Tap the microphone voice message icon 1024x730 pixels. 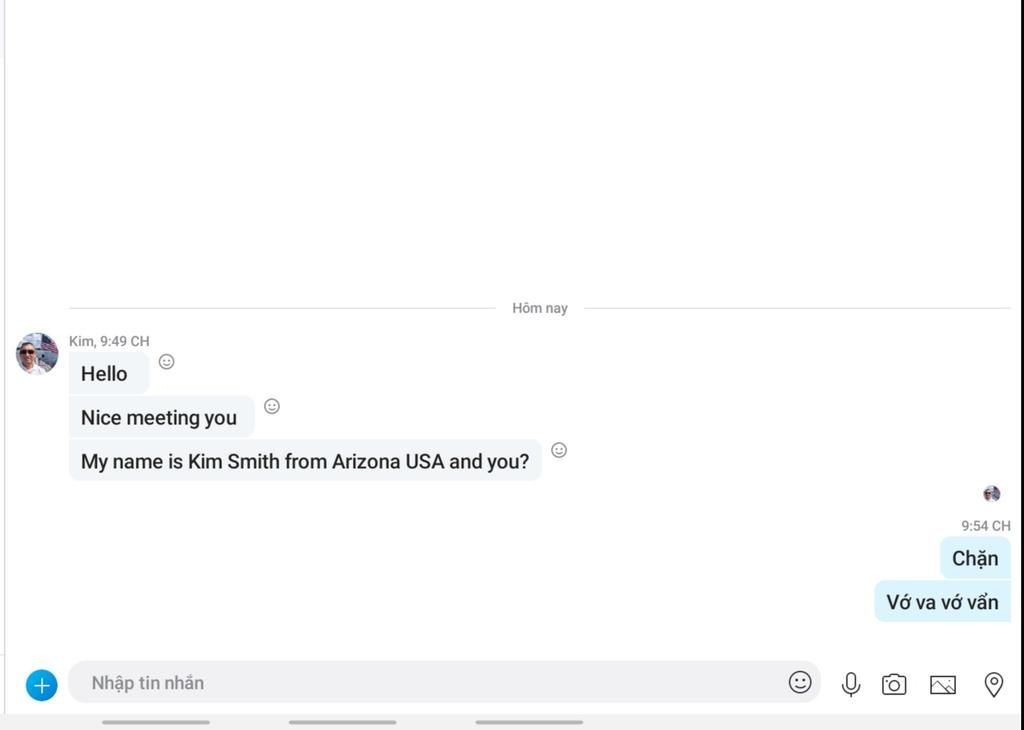click(850, 684)
